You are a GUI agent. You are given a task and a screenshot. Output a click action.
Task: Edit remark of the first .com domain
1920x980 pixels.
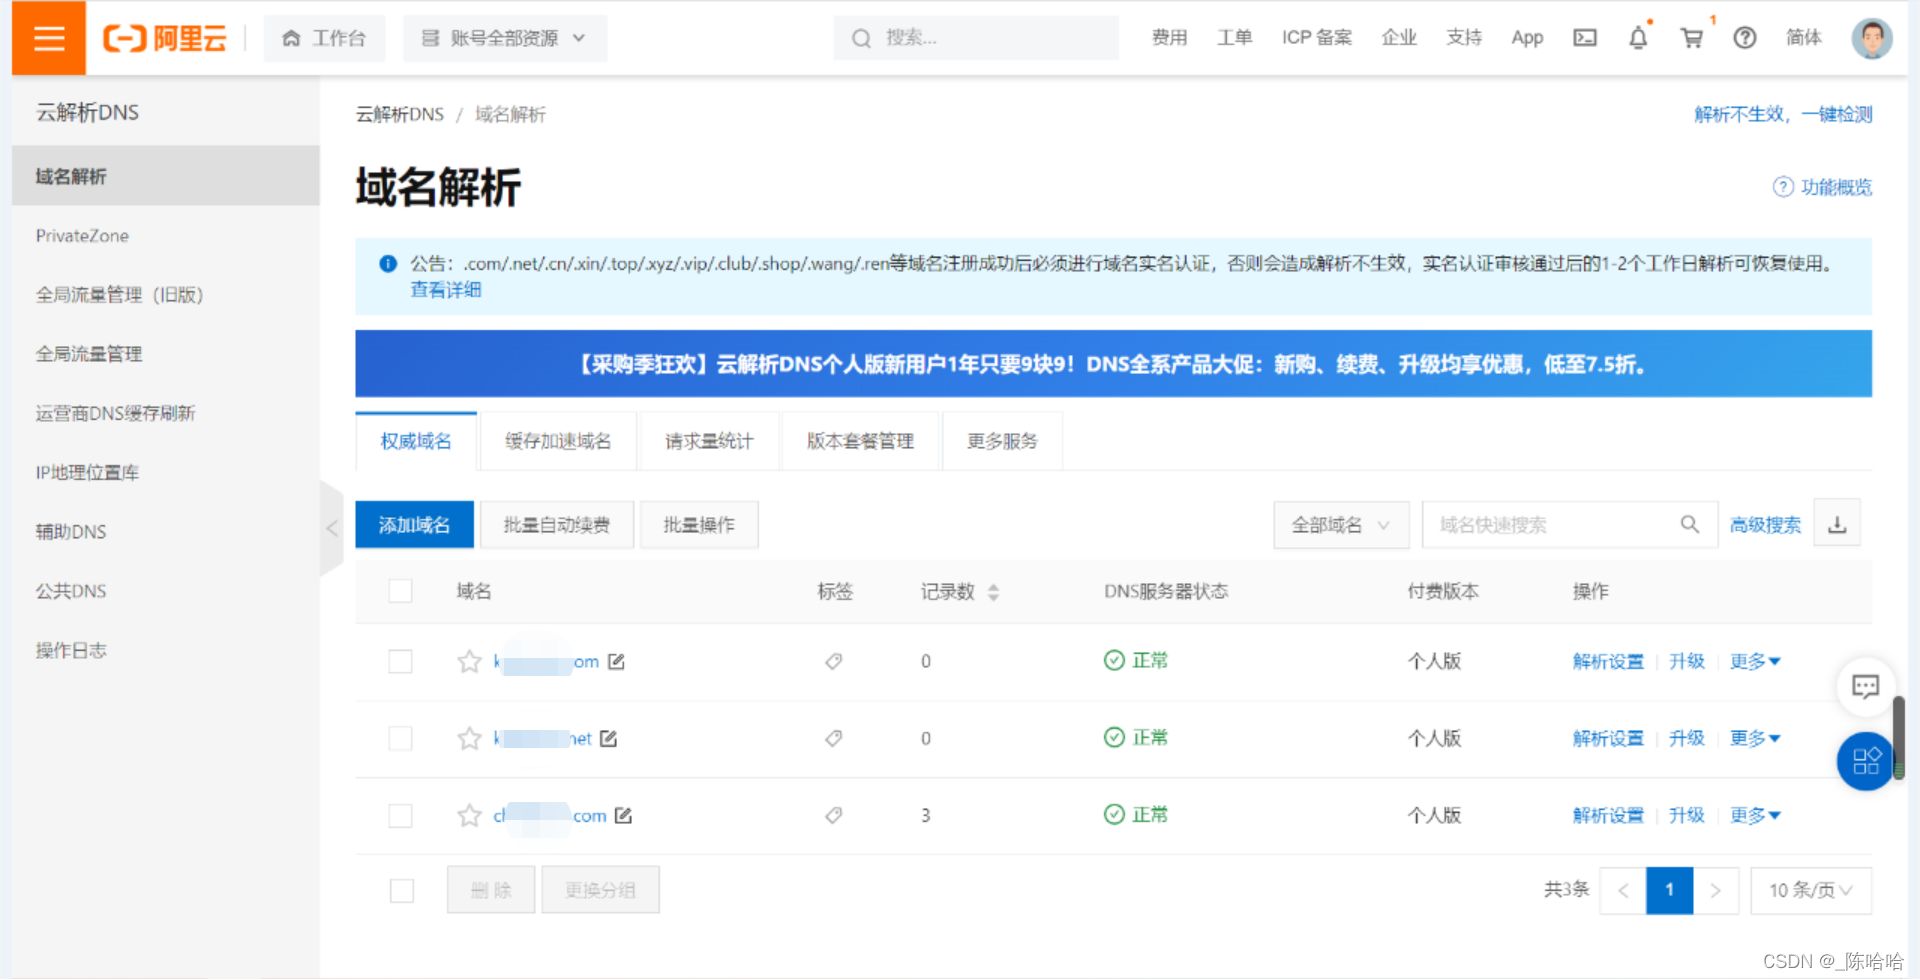pyautogui.click(x=616, y=661)
